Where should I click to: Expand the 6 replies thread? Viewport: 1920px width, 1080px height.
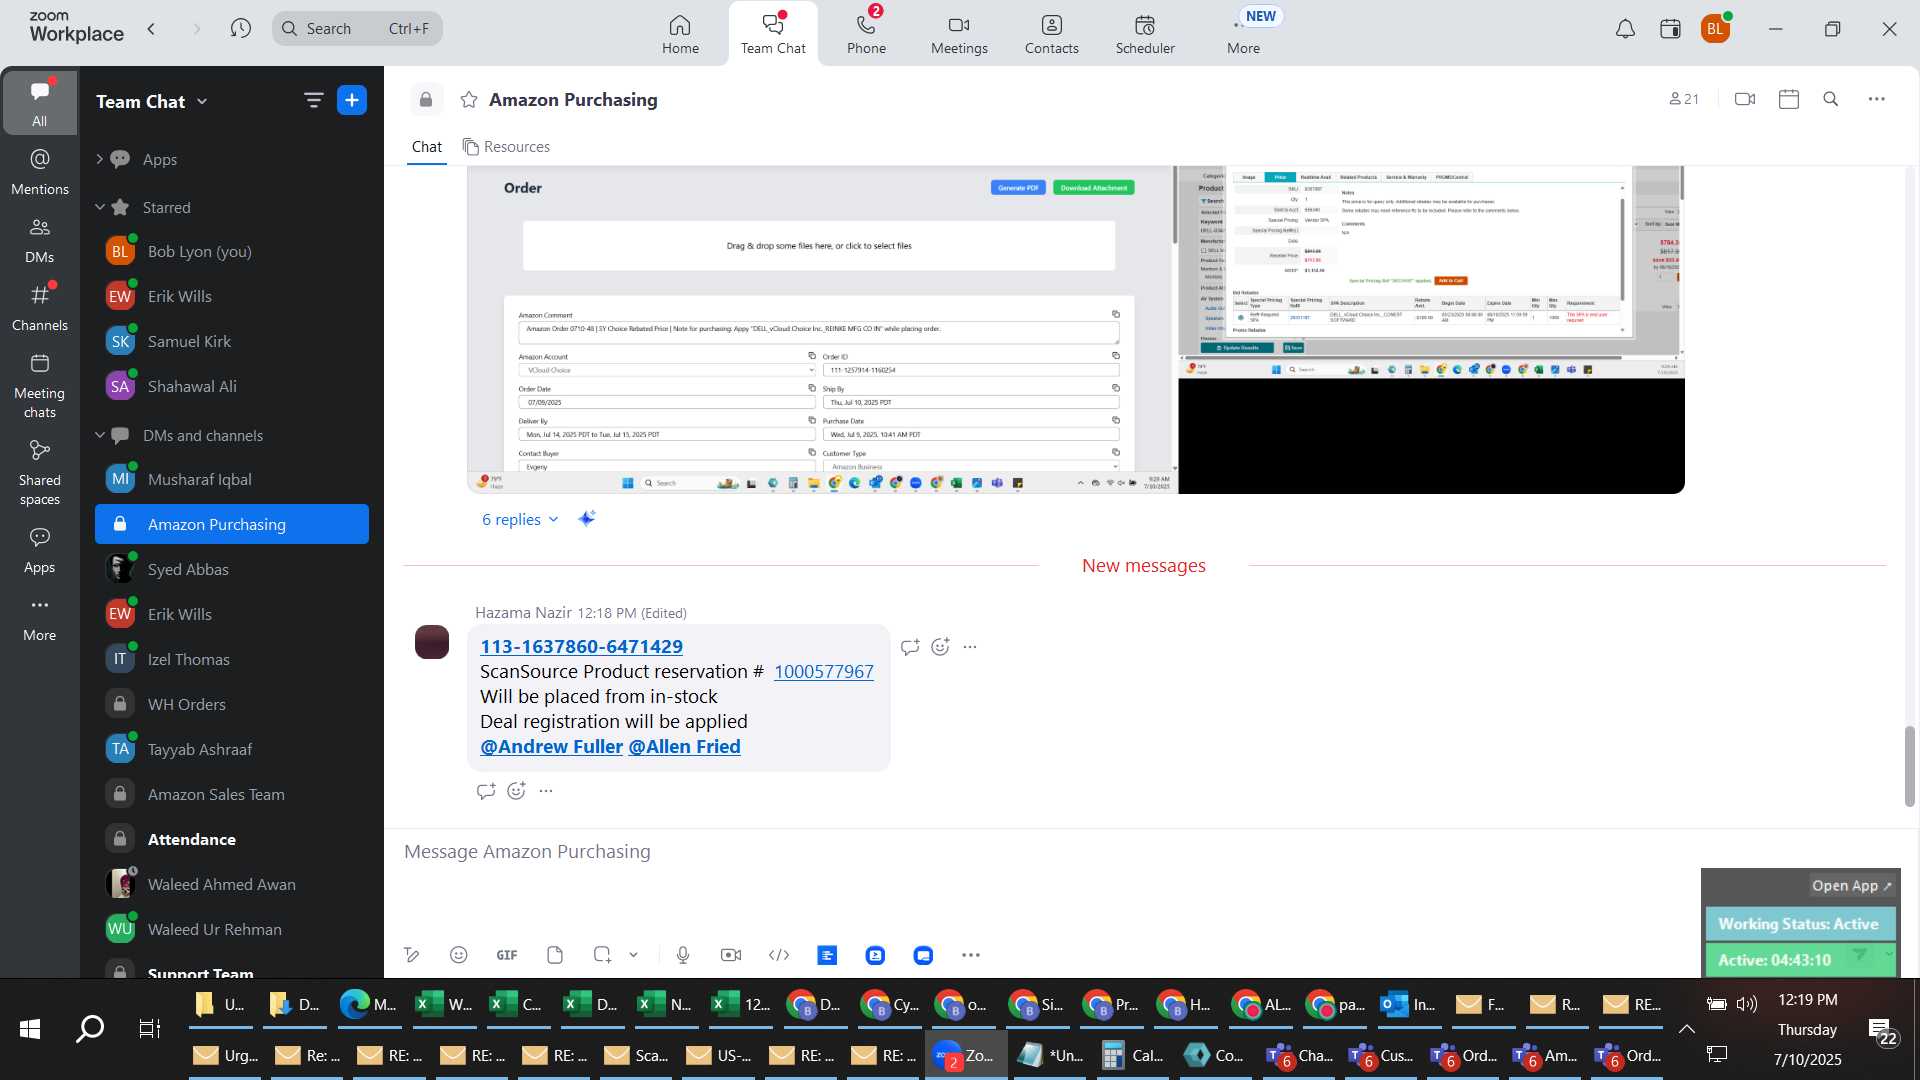[520, 519]
